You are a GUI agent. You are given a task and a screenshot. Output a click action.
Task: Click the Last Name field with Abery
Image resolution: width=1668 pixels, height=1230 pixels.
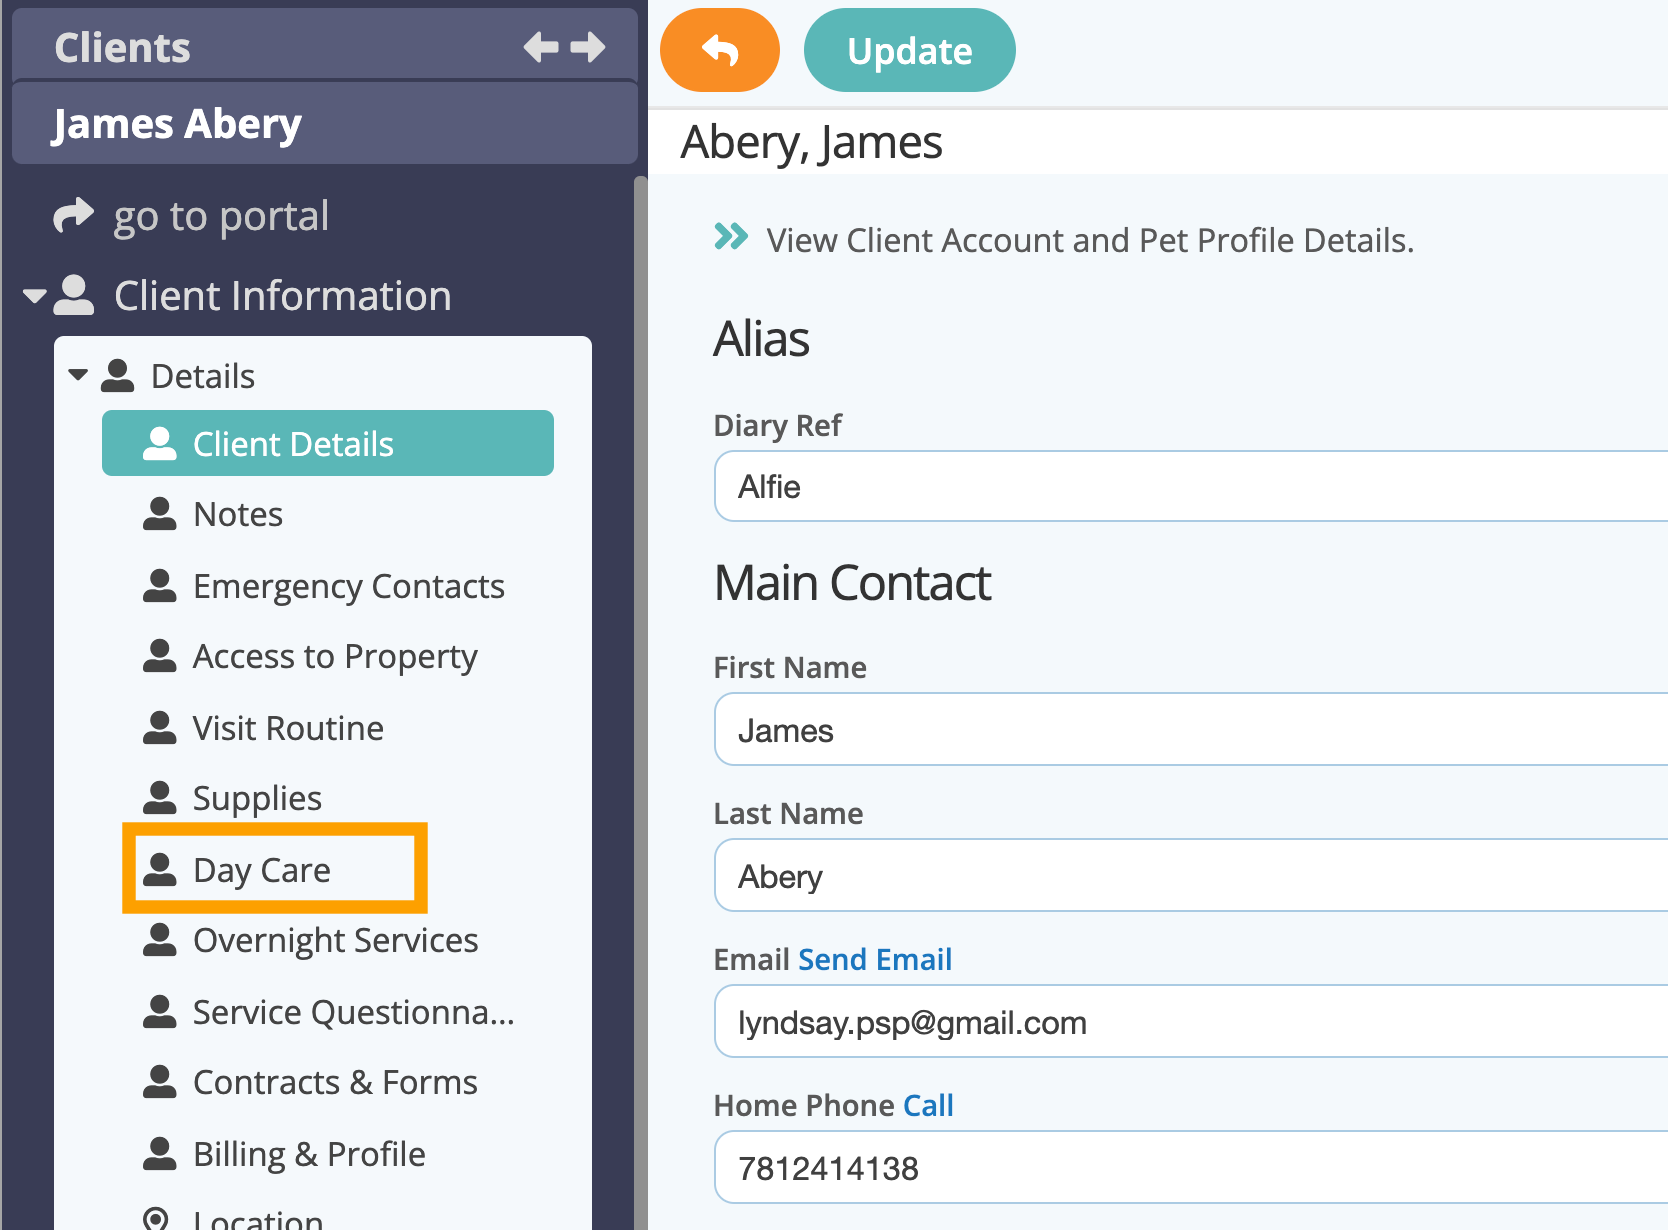click(1191, 875)
